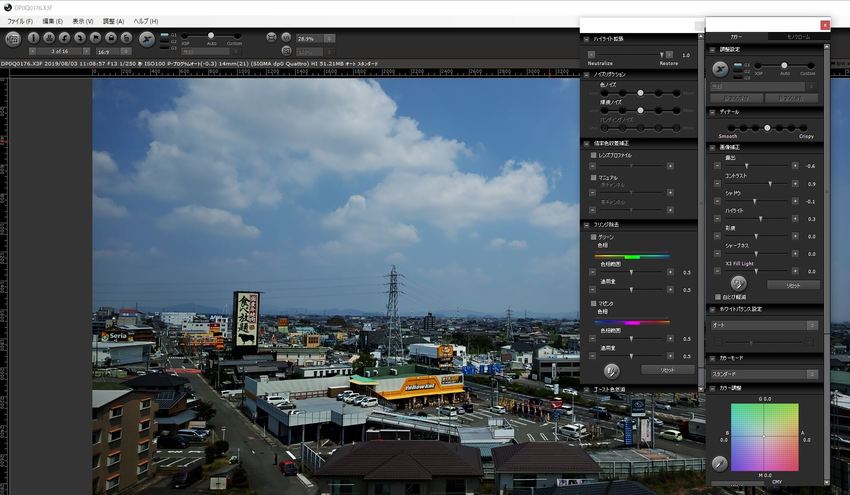Show image information with the i icon

tap(34, 37)
